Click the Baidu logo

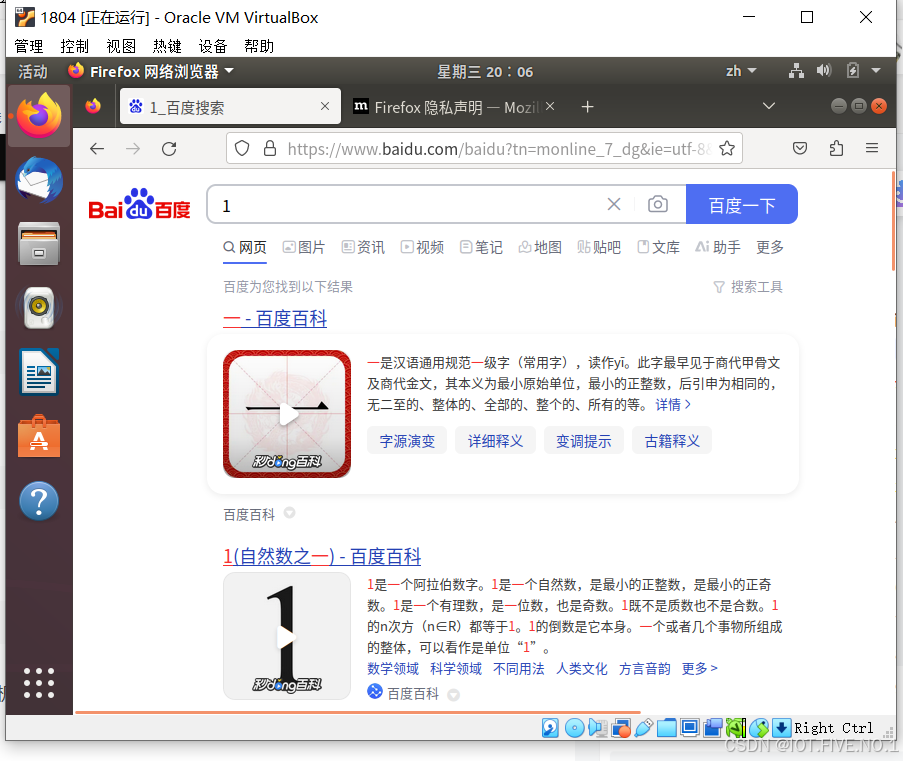(139, 205)
